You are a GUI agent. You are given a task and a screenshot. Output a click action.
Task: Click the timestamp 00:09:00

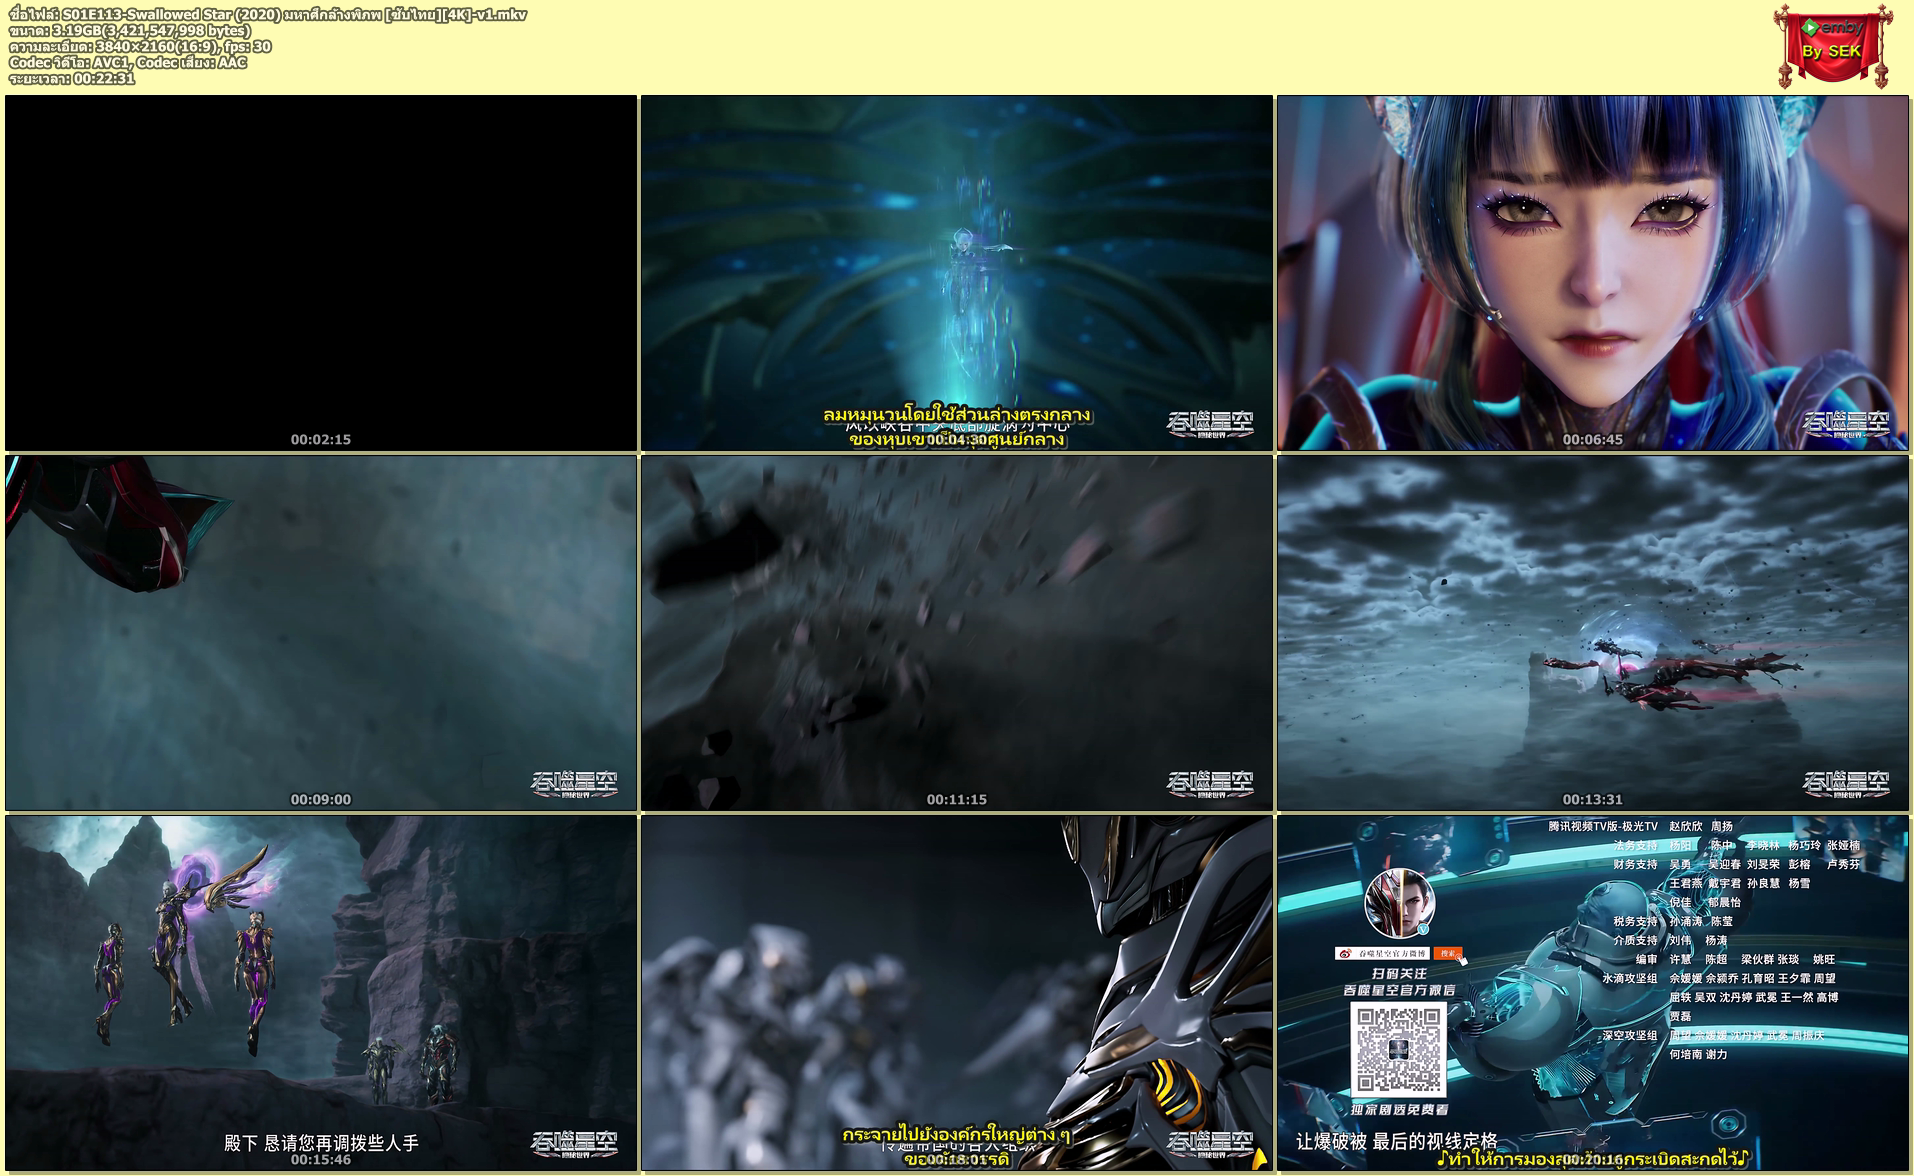point(321,799)
